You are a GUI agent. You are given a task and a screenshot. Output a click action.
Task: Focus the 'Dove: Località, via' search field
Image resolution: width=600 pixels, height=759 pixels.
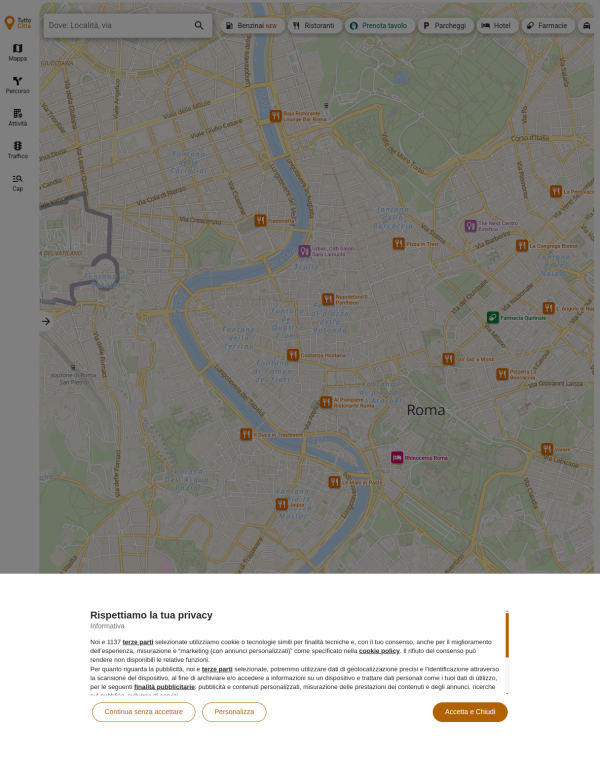point(118,25)
